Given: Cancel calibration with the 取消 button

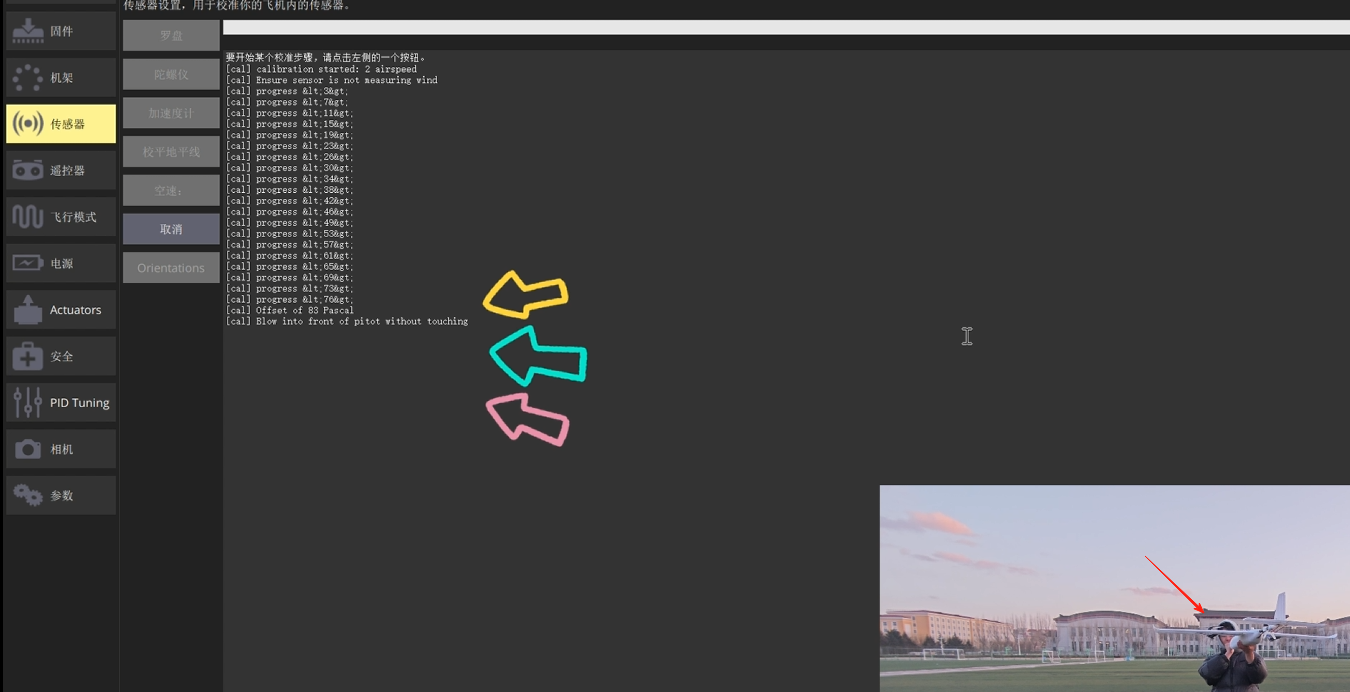Looking at the screenshot, I should point(171,229).
